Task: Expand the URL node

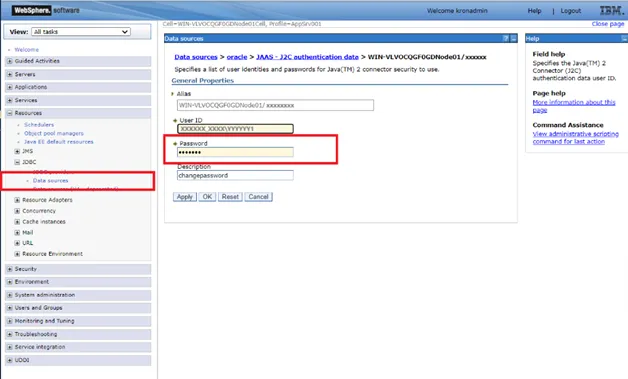Action: (x=17, y=243)
